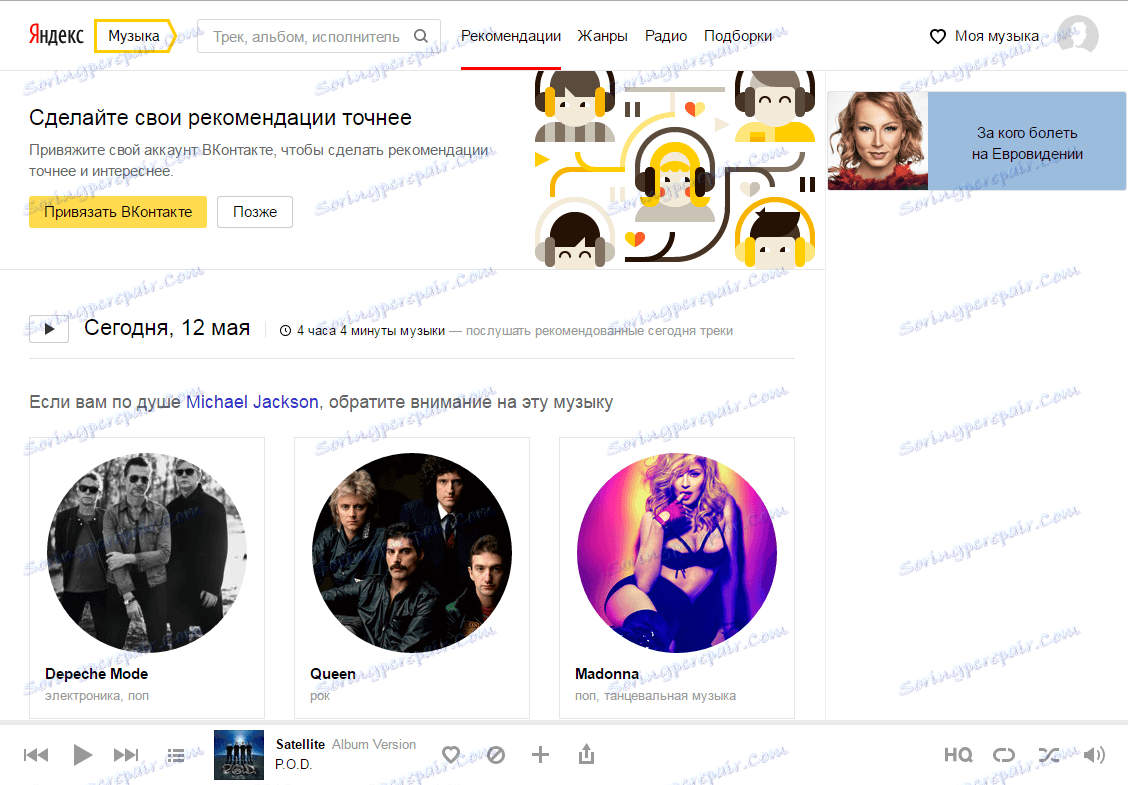
Task: Open the play queue list icon
Action: point(176,755)
